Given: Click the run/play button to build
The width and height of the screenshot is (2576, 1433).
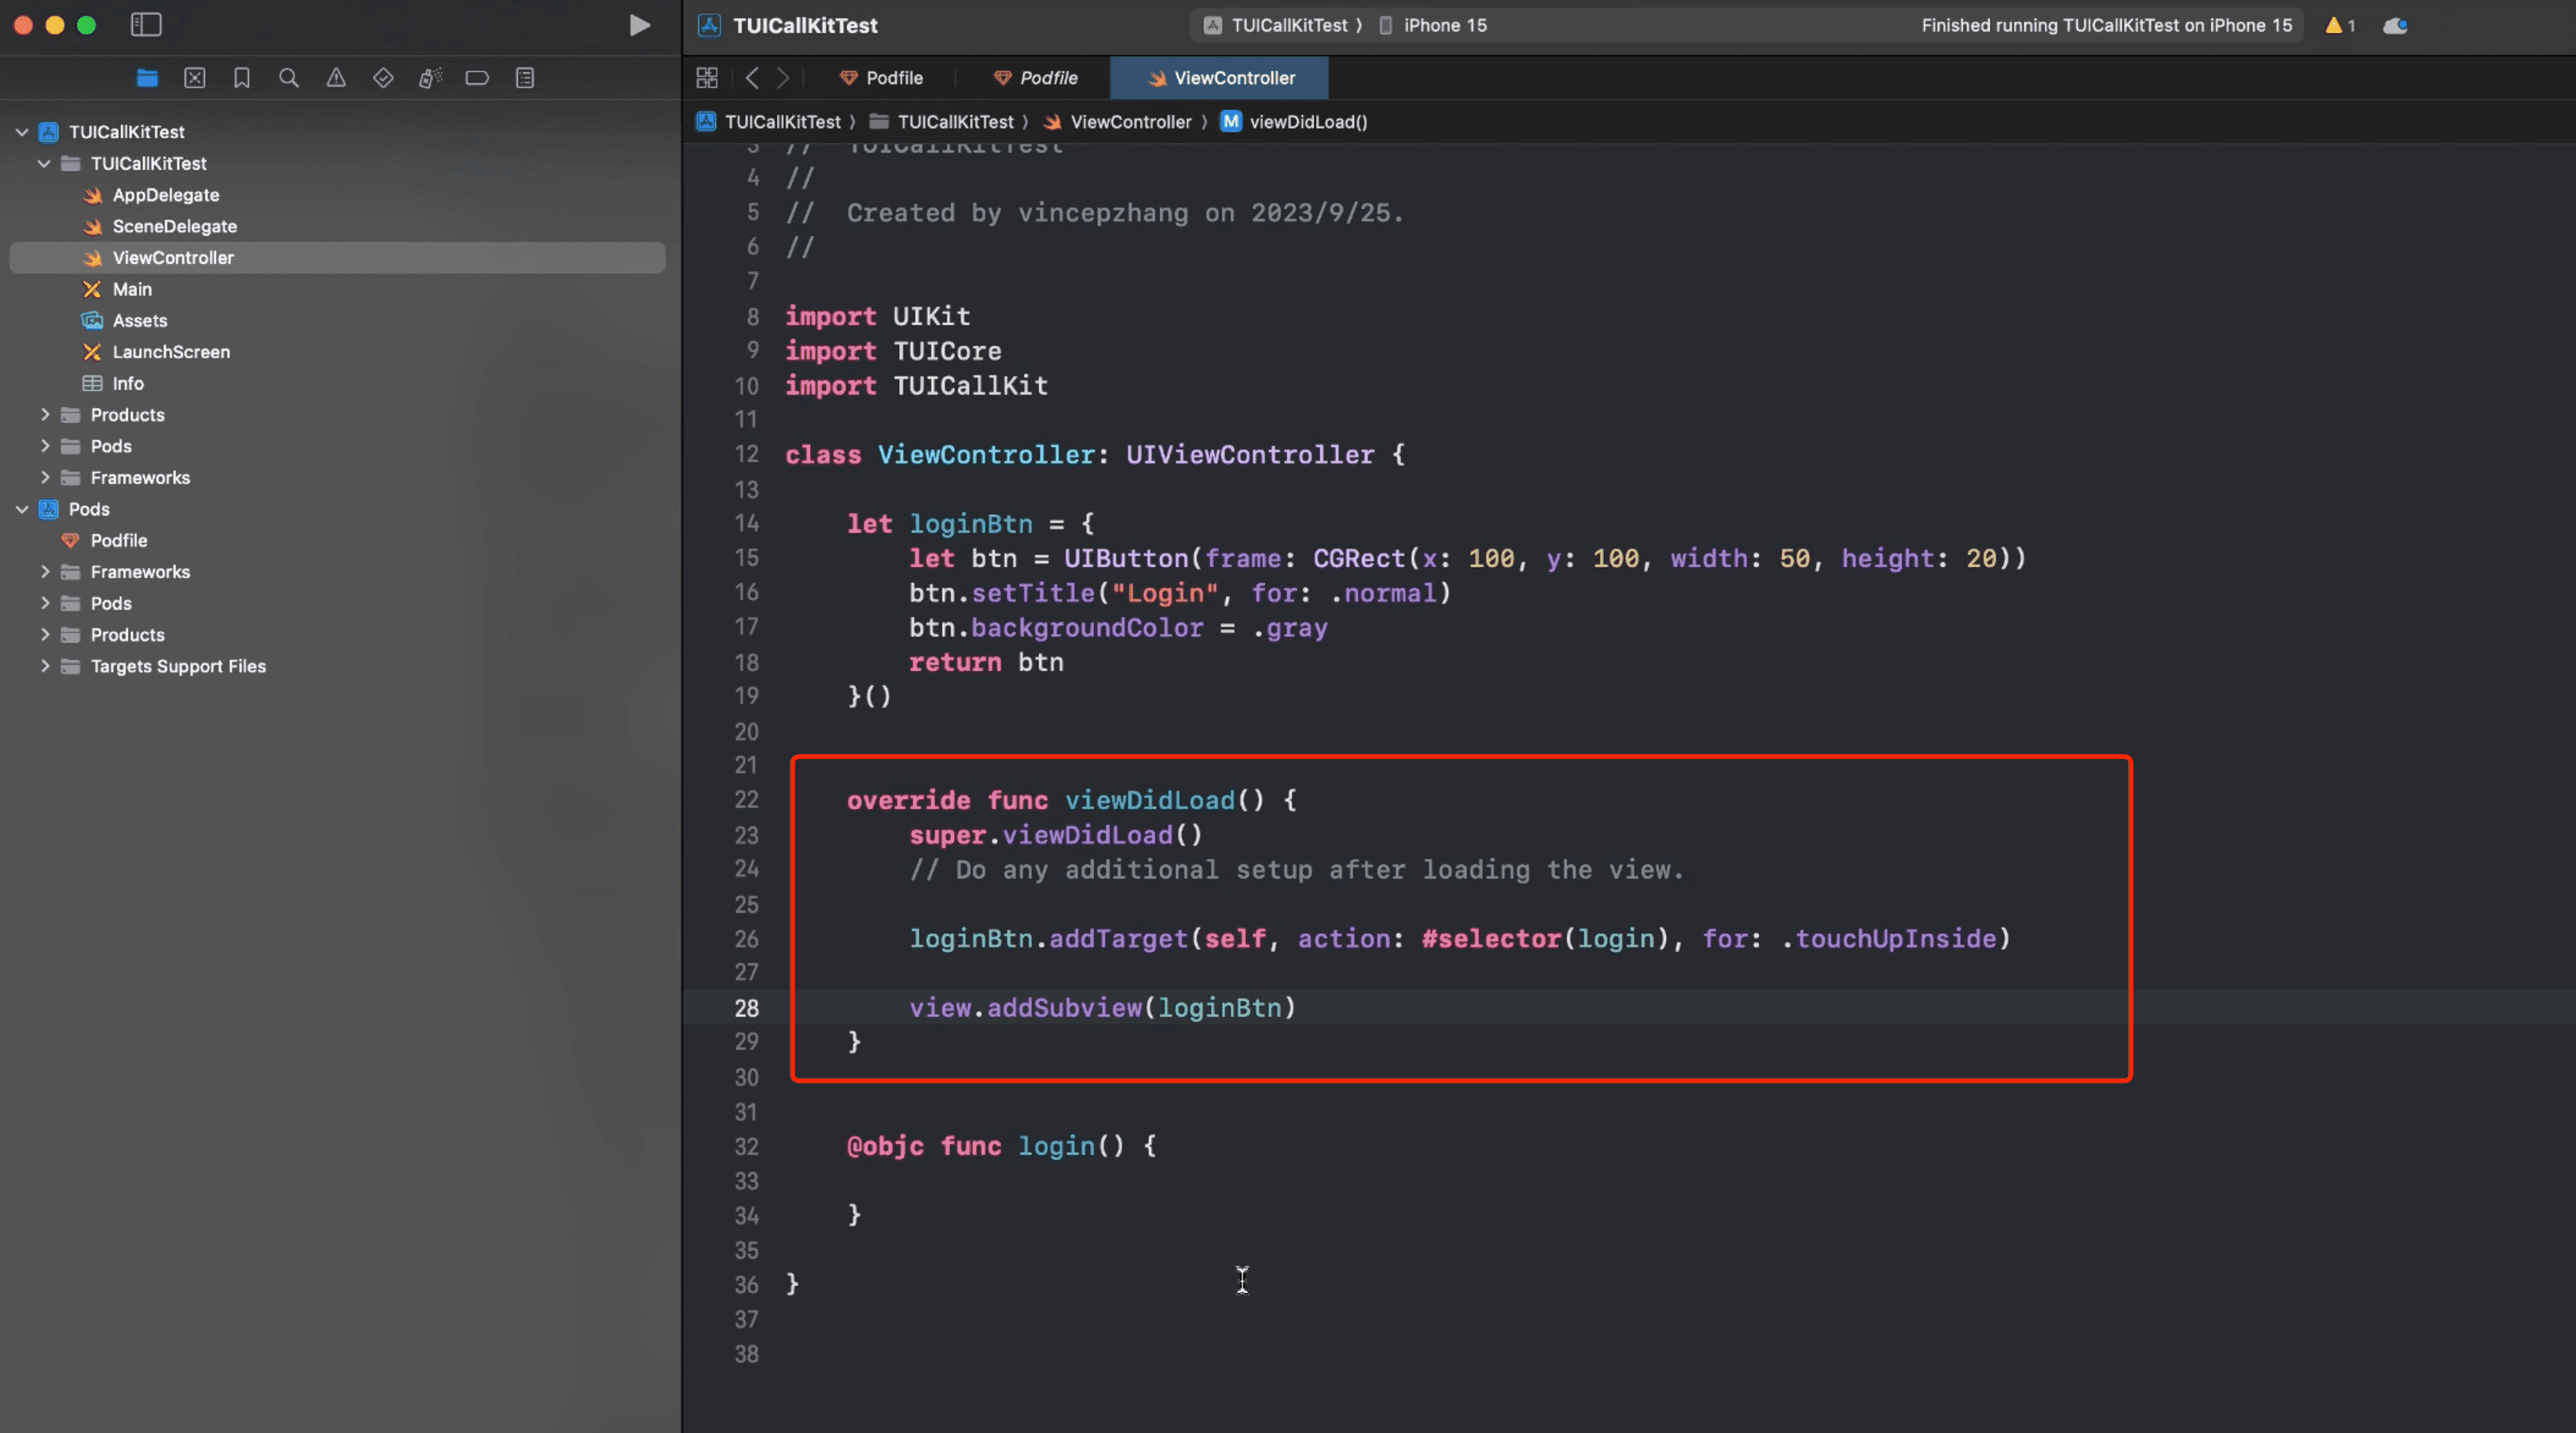Looking at the screenshot, I should pos(639,24).
